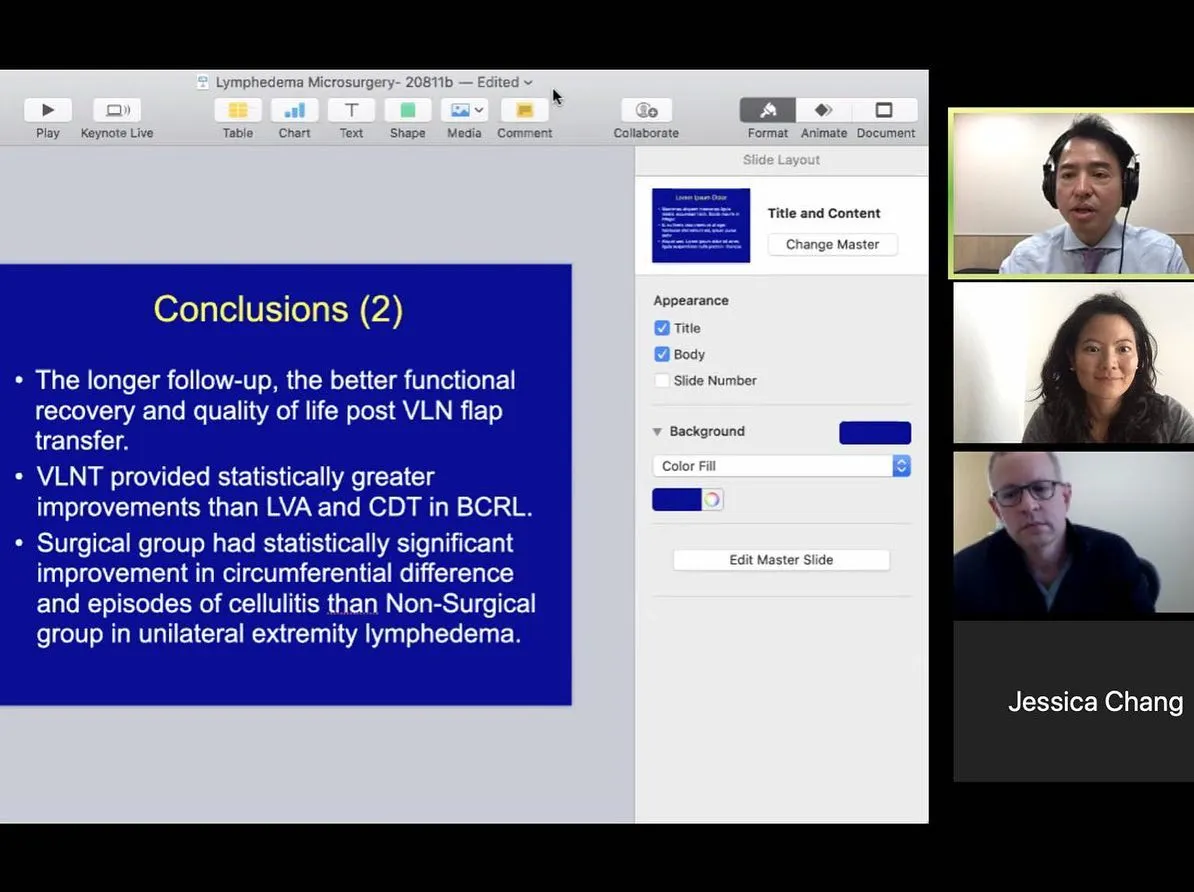Collapse the Background section disclosure triangle
1194x892 pixels.
coord(657,432)
